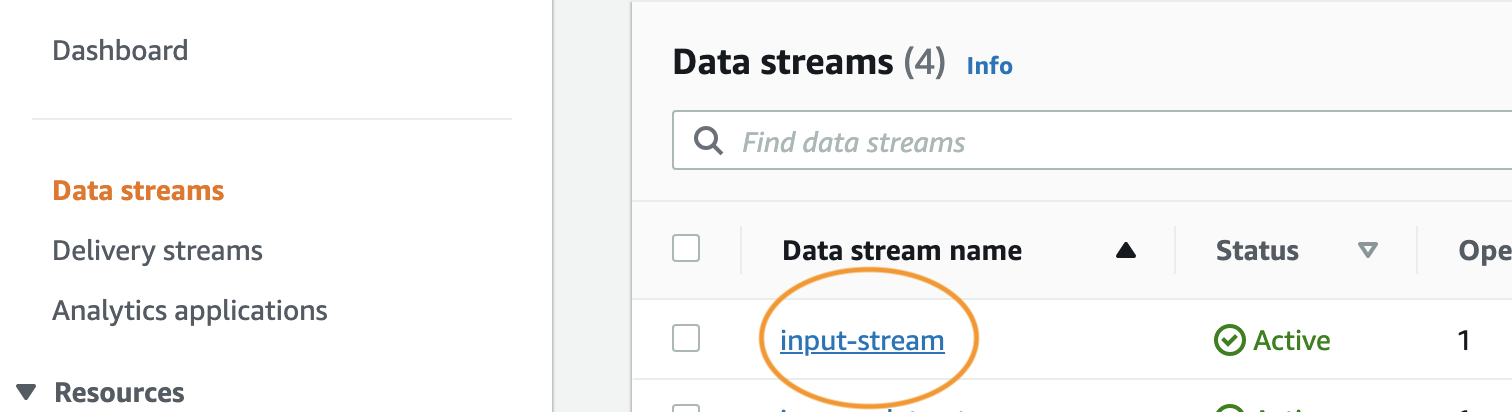This screenshot has height=412, width=1512.
Task: Open the input-stream data stream link
Action: click(x=862, y=341)
